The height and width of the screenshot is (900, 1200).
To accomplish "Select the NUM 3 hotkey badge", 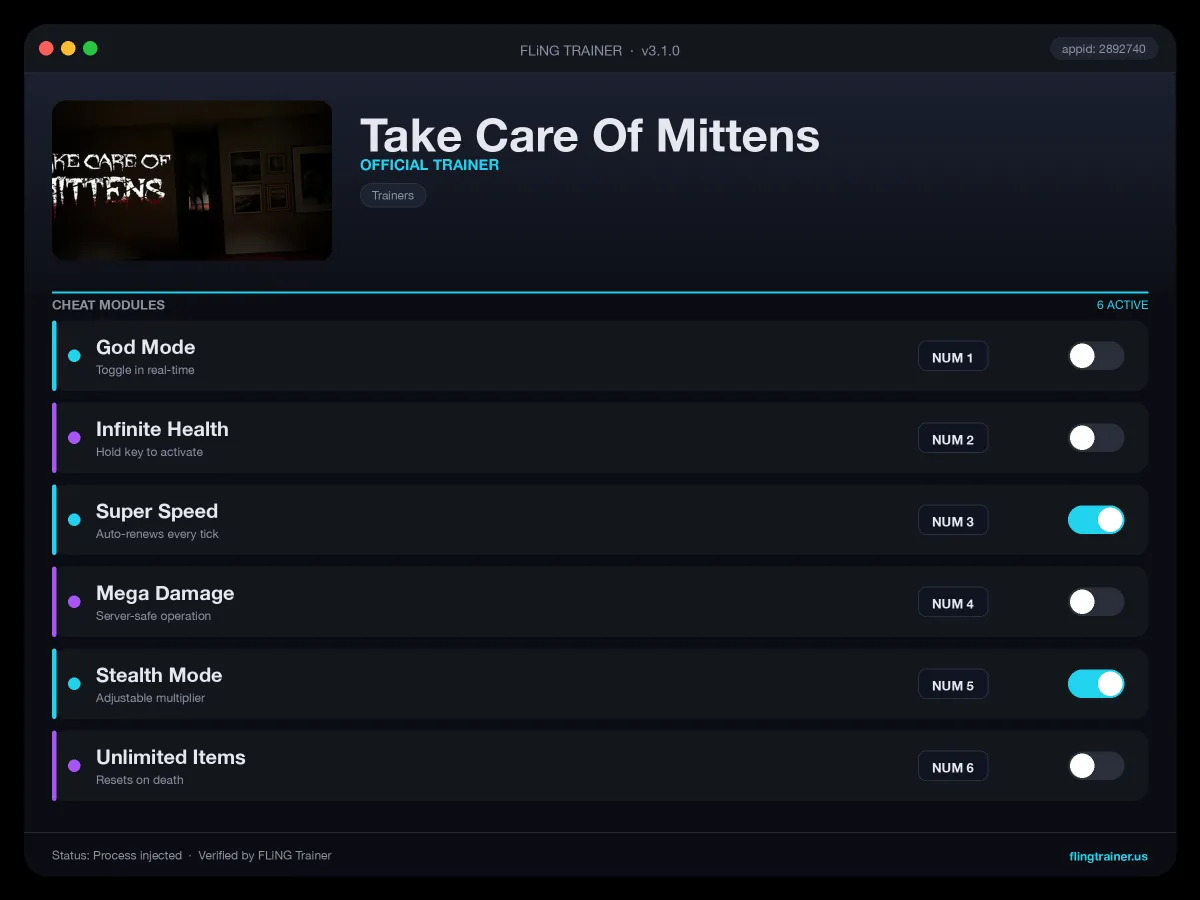I will click(x=953, y=521).
